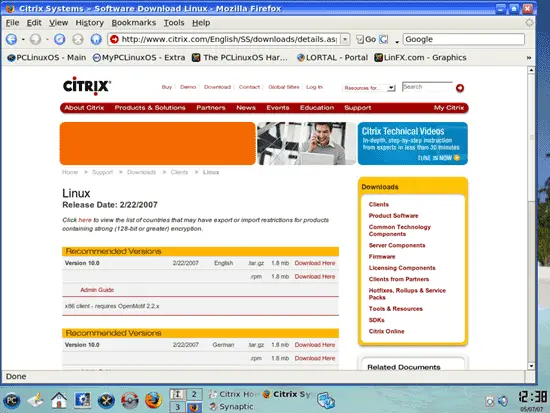Open the address bar history dropdown
The height and width of the screenshot is (413, 550).
[345, 39]
